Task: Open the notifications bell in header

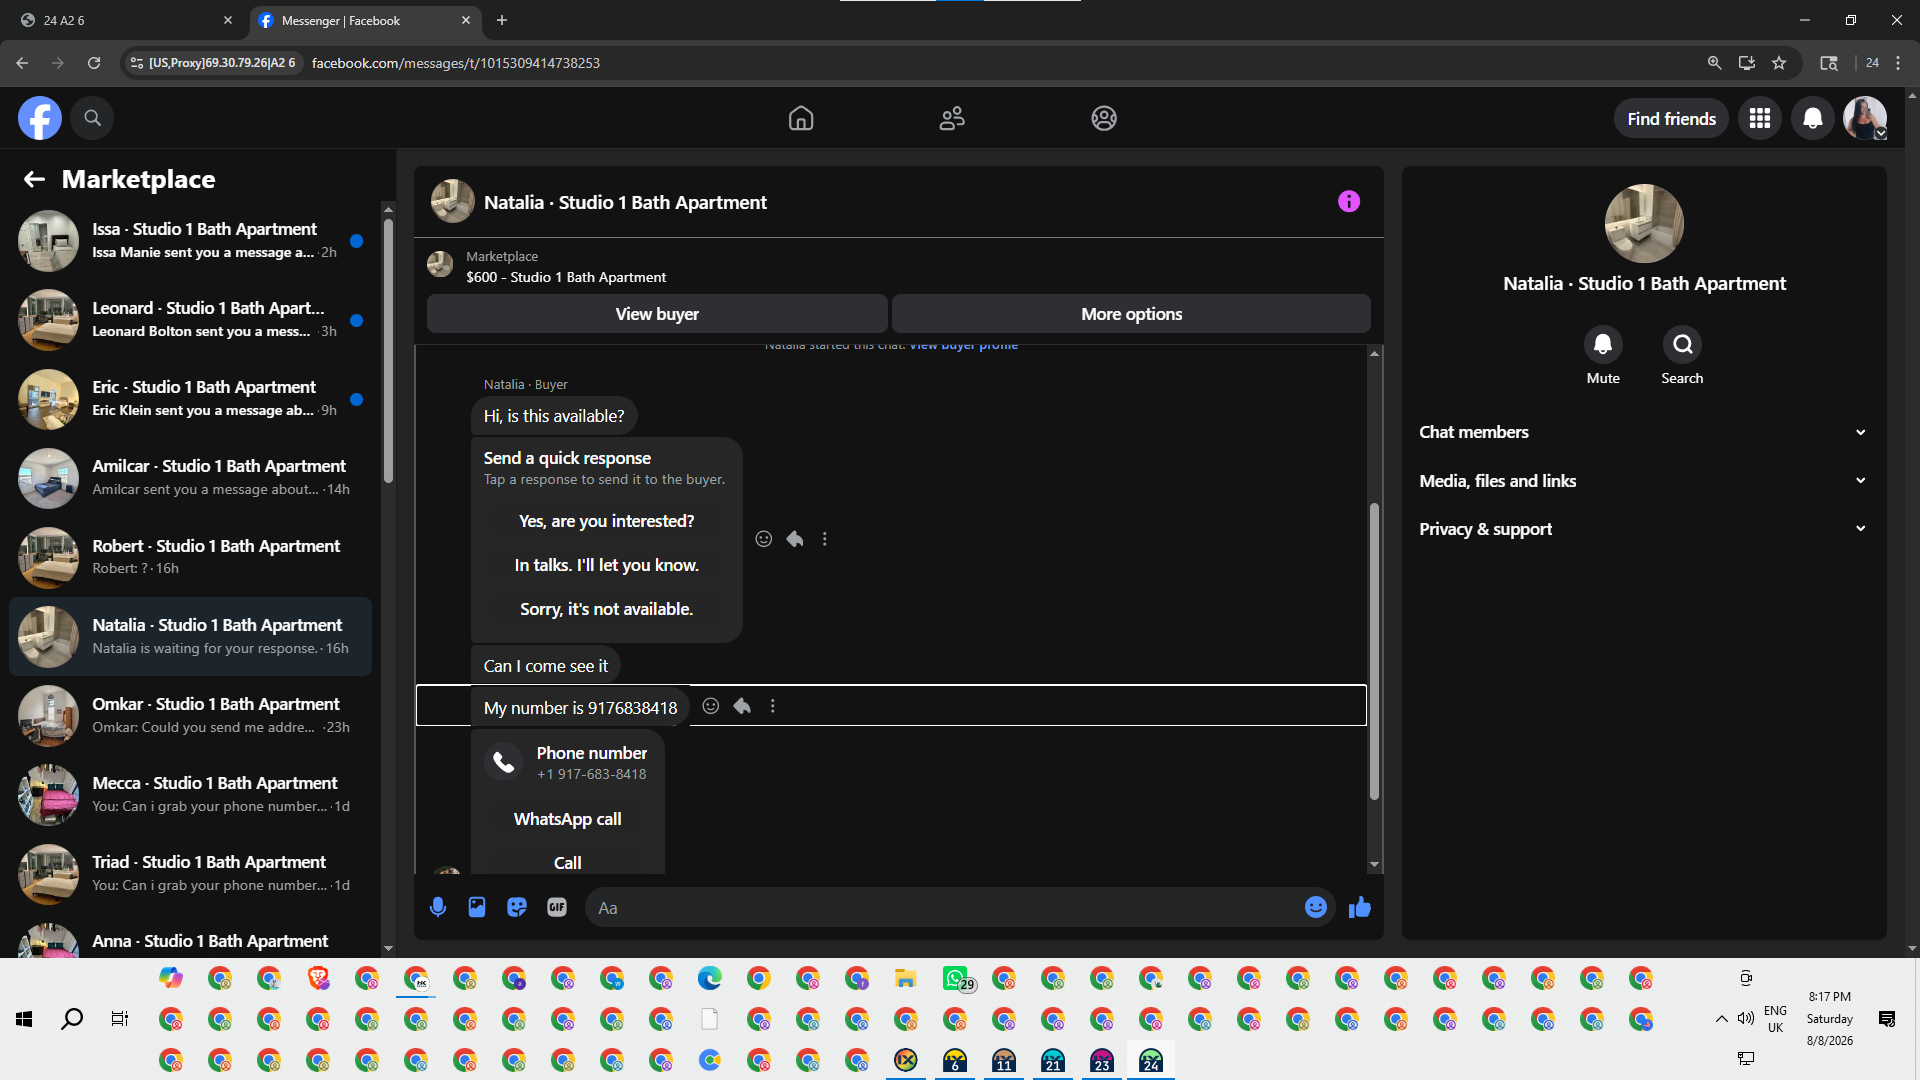Action: point(1812,118)
